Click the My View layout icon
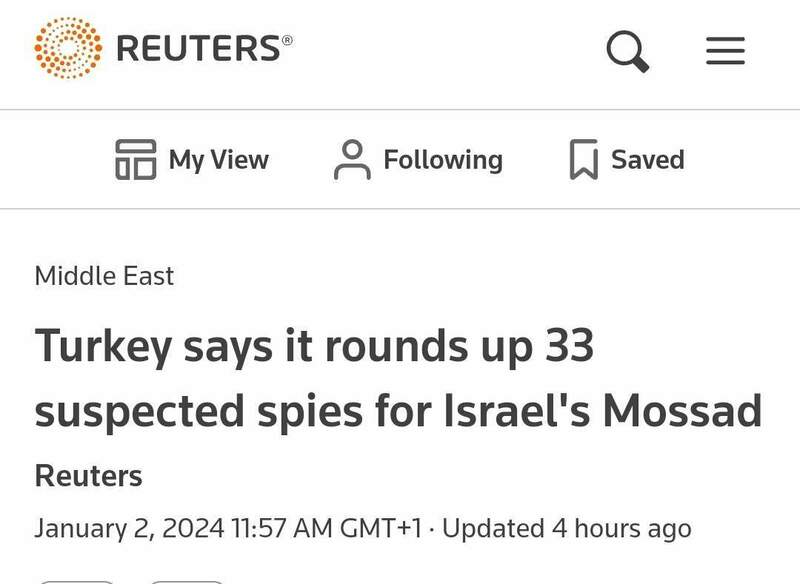800x584 pixels. coord(136,160)
